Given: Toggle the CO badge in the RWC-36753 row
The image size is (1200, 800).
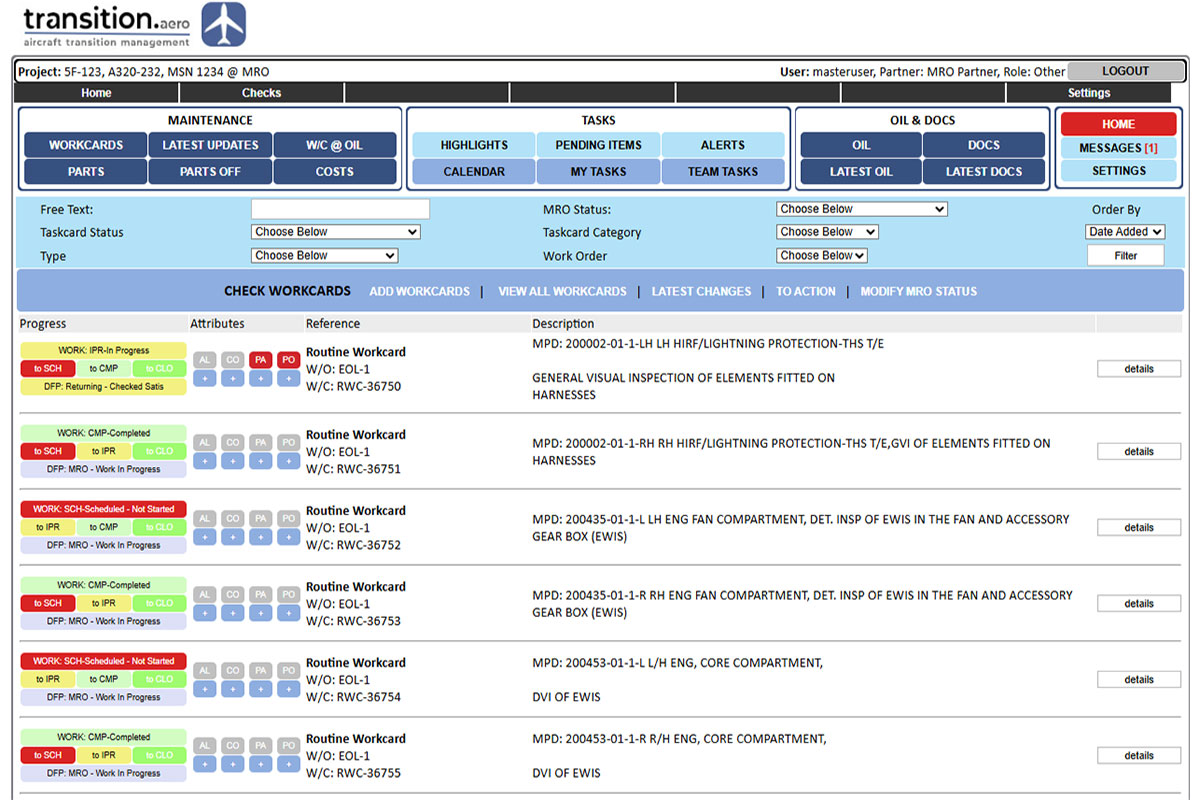Looking at the screenshot, I should coord(232,595).
